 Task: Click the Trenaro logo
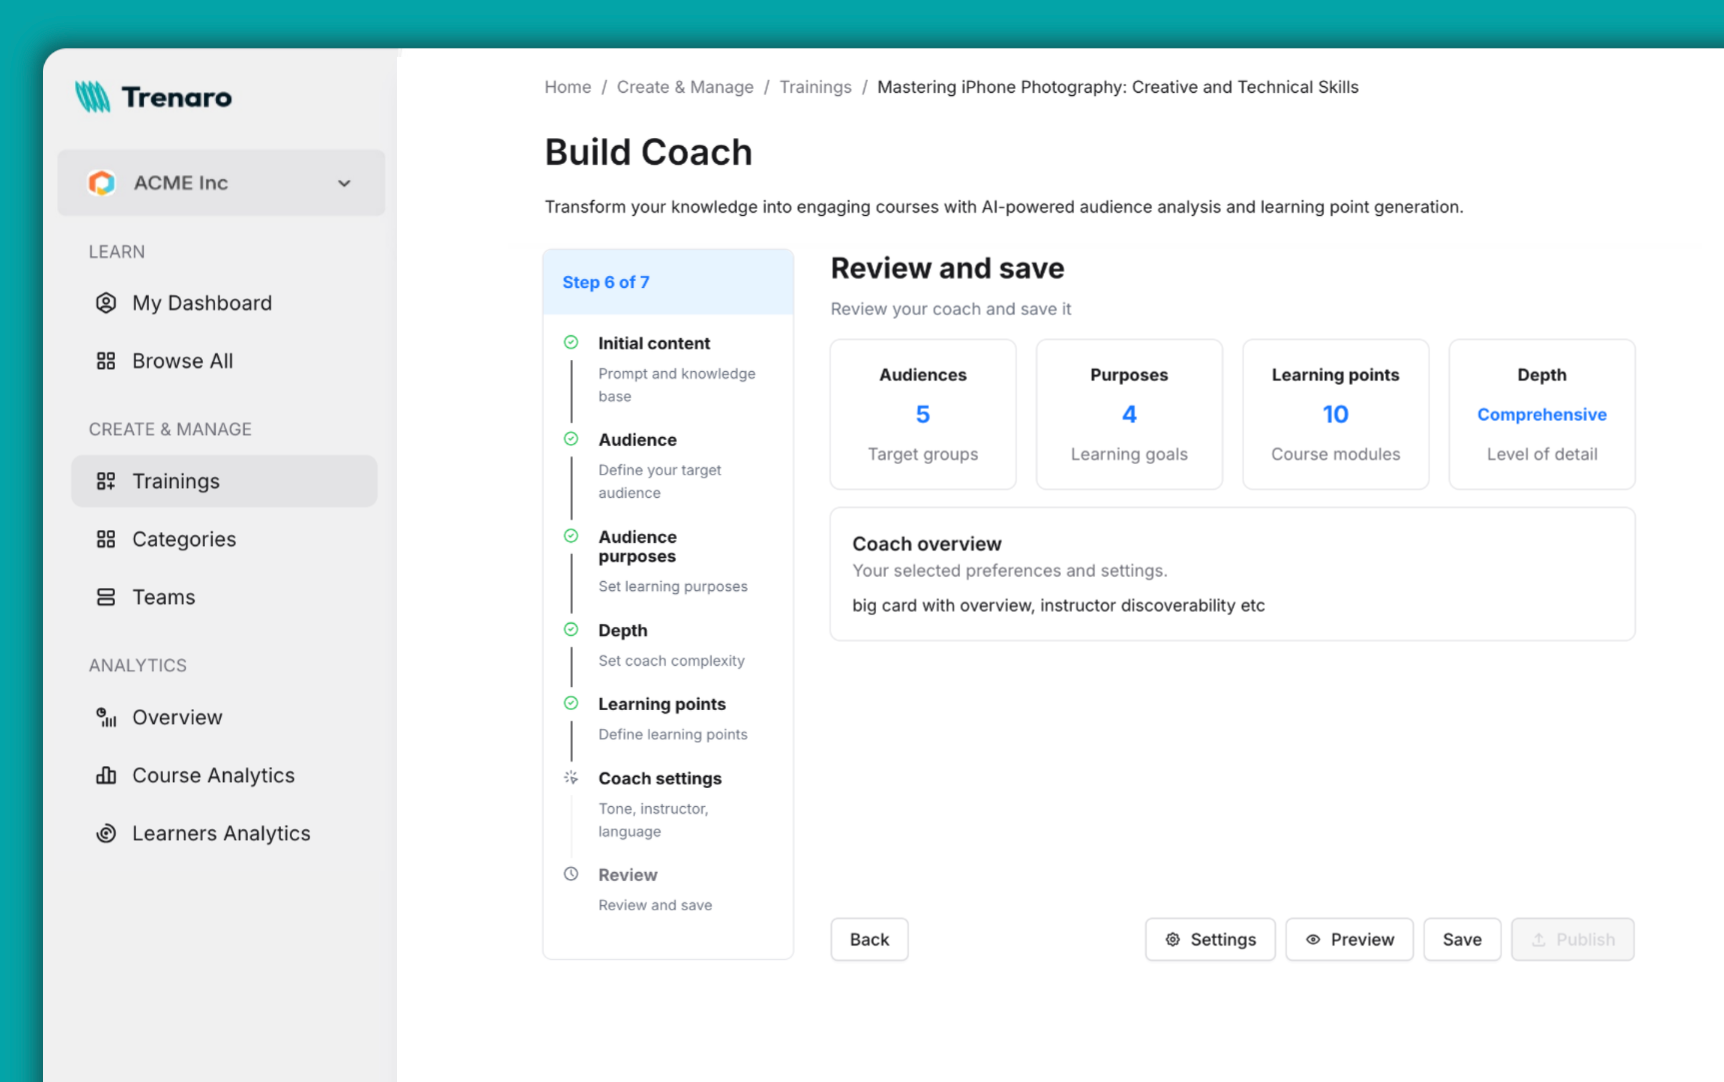(152, 96)
